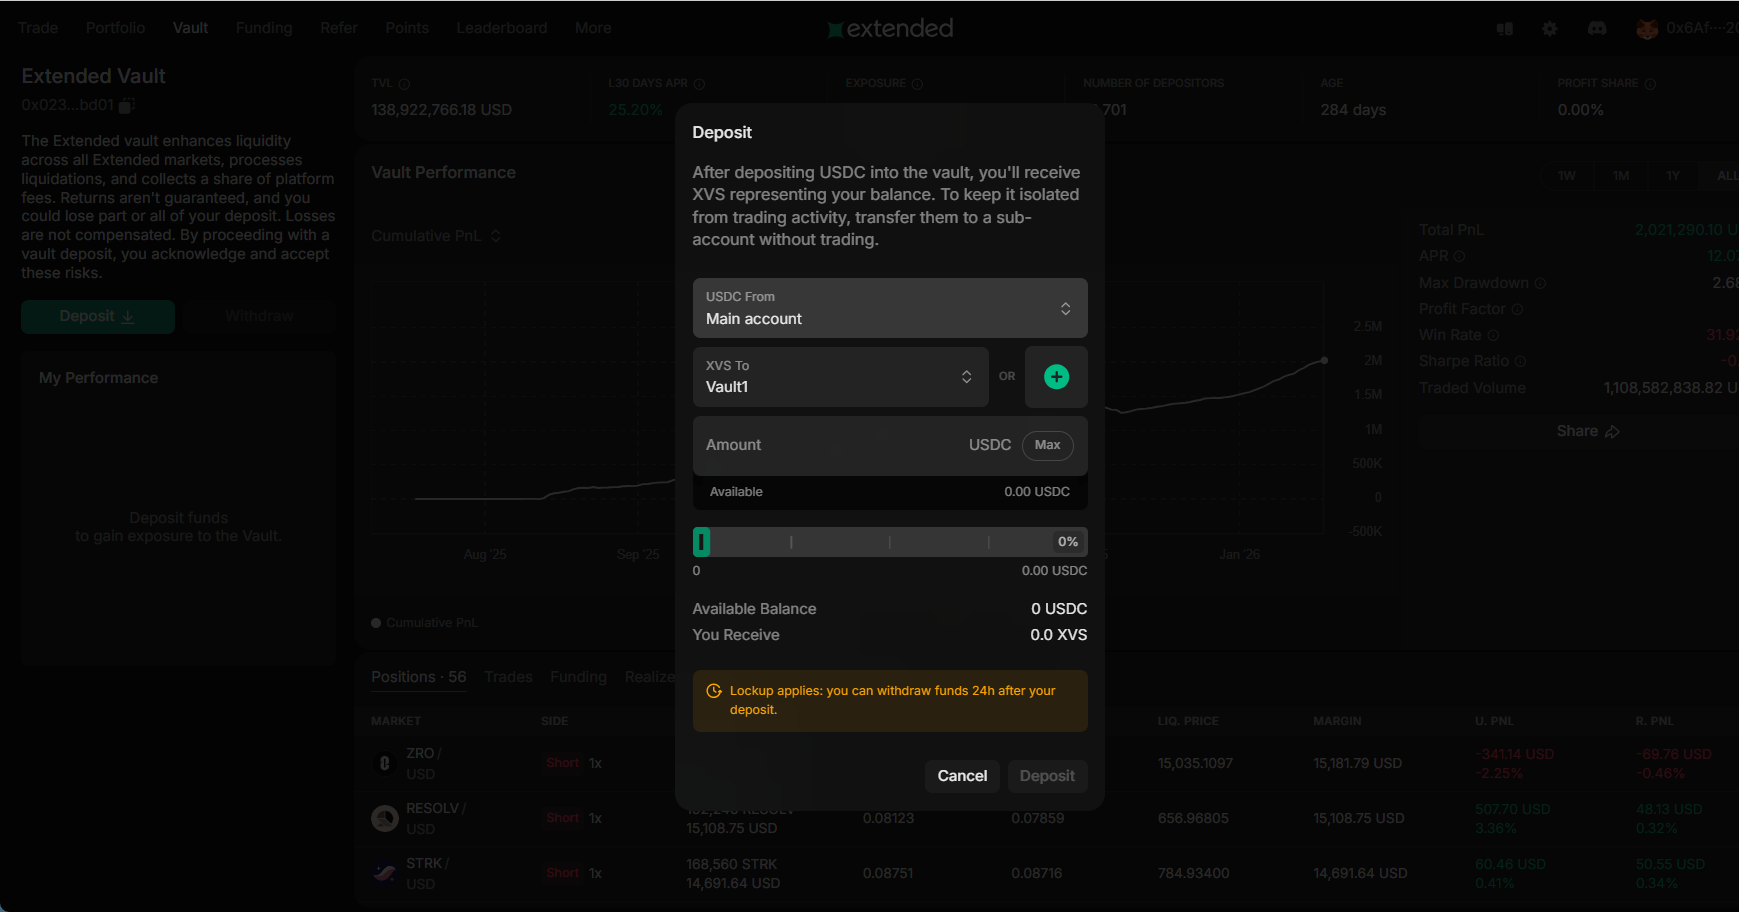Copy vault address with copy icon
1739x912 pixels.
pyautogui.click(x=127, y=105)
